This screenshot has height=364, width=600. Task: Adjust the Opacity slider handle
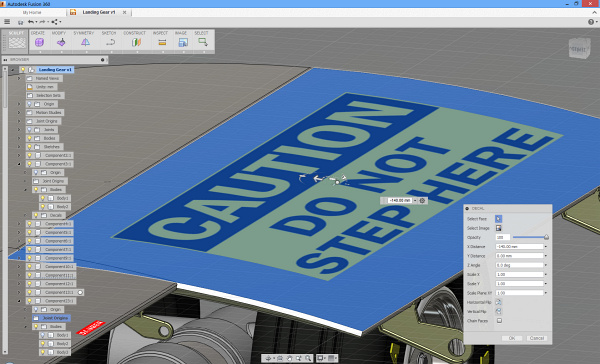(x=546, y=237)
